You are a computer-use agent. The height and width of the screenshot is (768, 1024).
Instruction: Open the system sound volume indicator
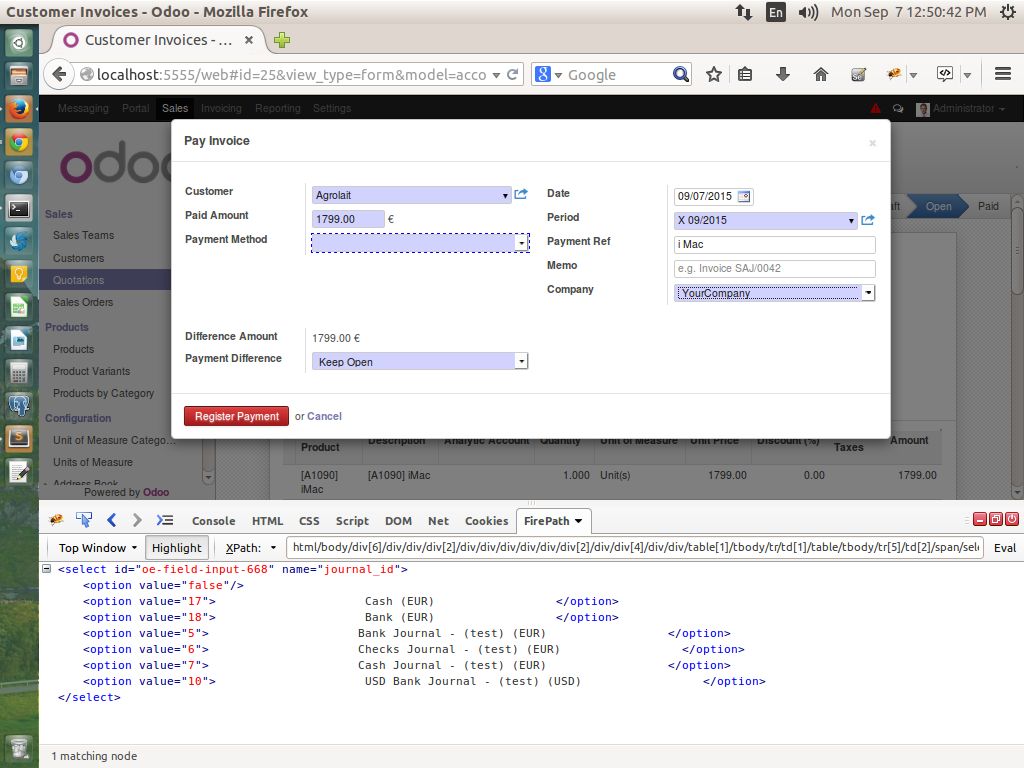tap(808, 12)
